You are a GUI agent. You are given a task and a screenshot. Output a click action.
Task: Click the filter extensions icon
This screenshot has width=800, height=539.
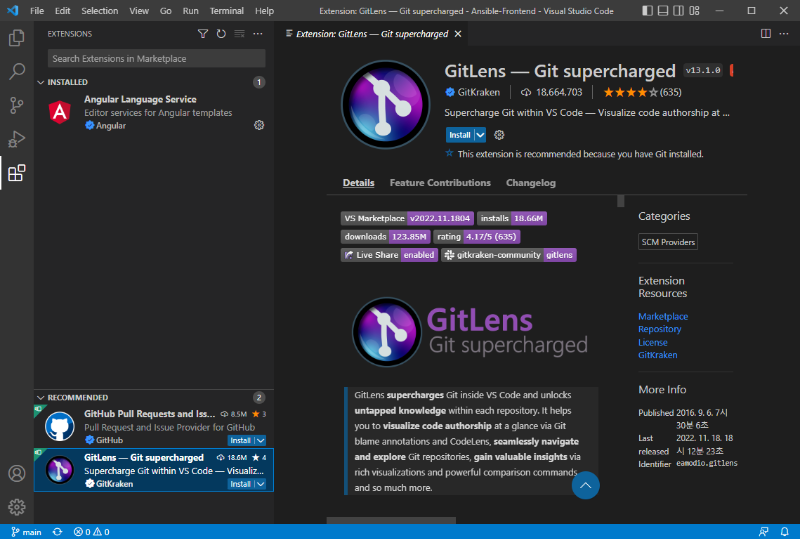coord(203,34)
